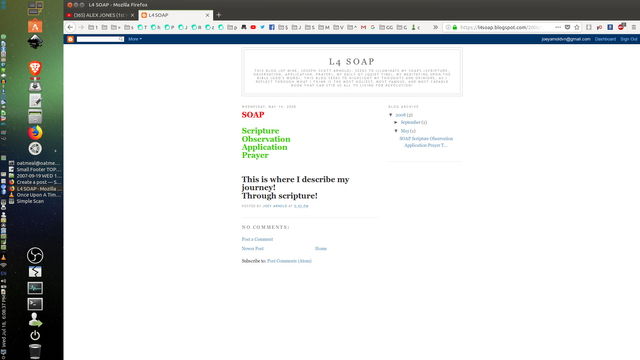Click the Firefox icon in the dock
This screenshot has height=360, width=640.
point(35,133)
